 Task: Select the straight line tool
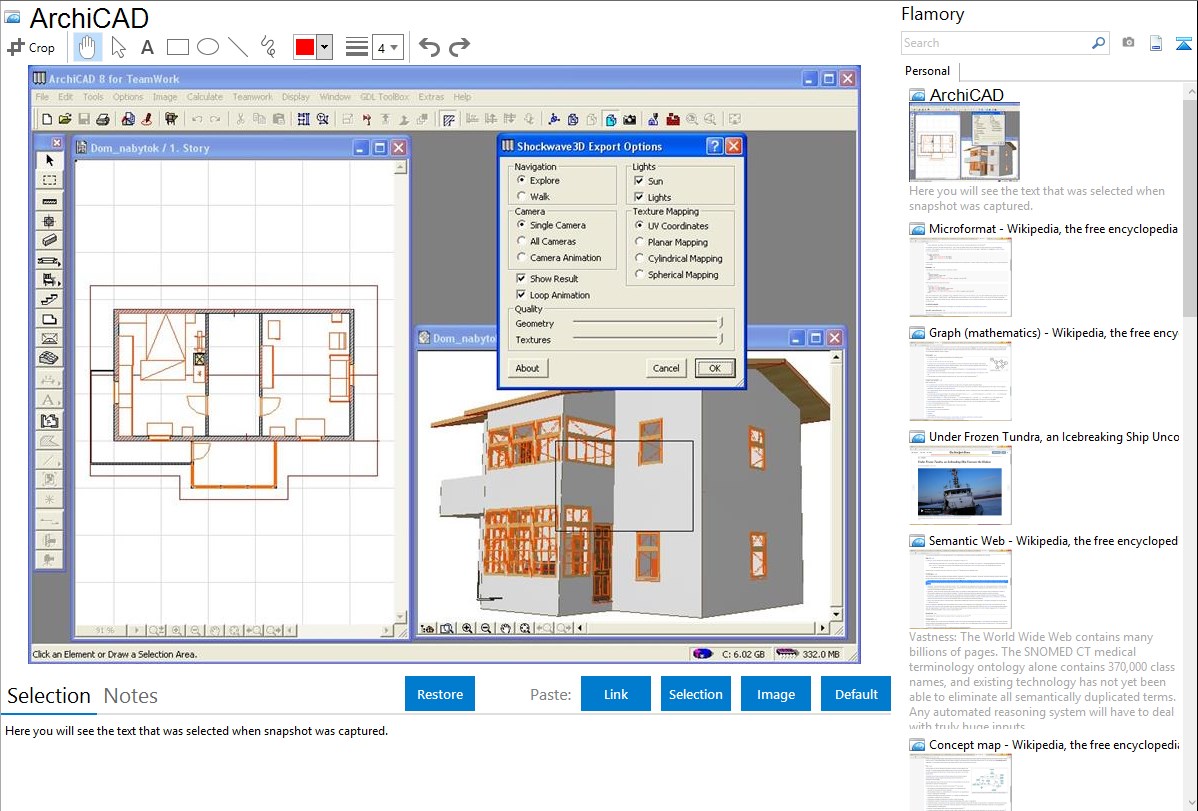(238, 47)
